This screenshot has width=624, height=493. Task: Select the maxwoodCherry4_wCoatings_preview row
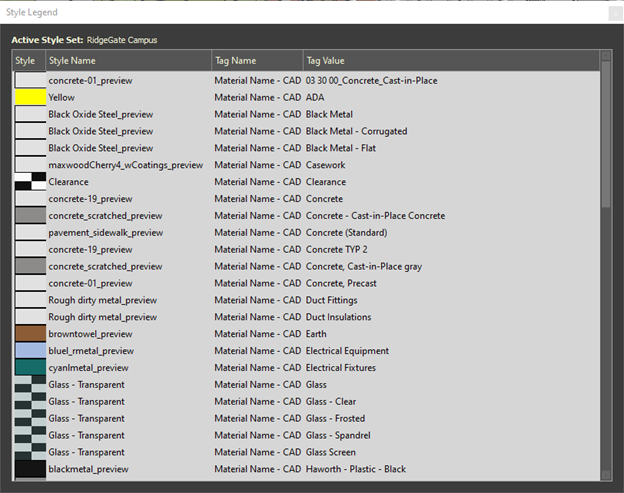click(306, 165)
